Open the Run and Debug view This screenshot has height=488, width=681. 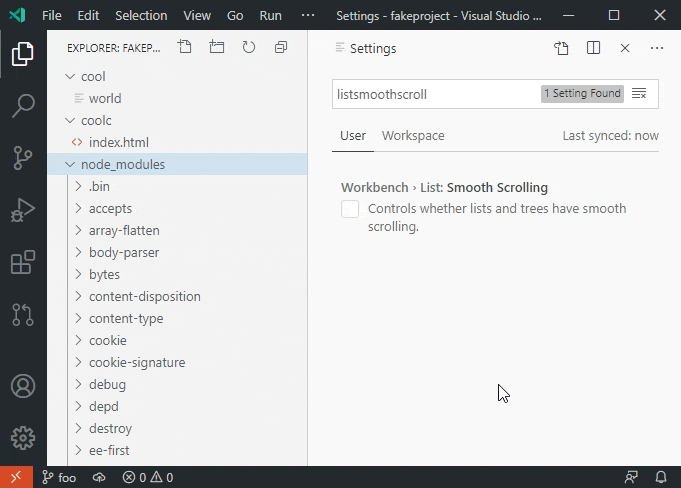tap(23, 210)
